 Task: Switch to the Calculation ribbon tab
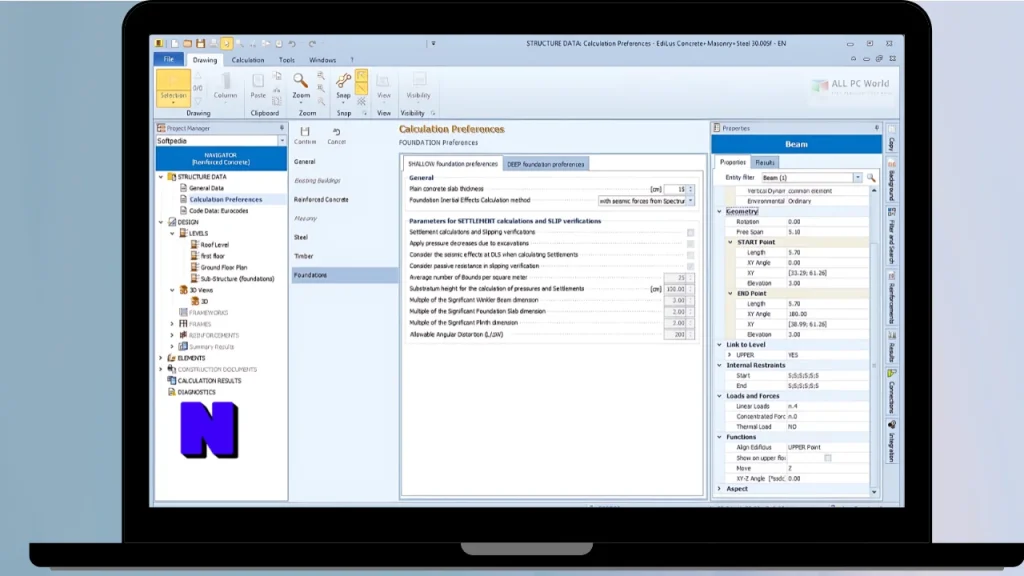pyautogui.click(x=248, y=60)
